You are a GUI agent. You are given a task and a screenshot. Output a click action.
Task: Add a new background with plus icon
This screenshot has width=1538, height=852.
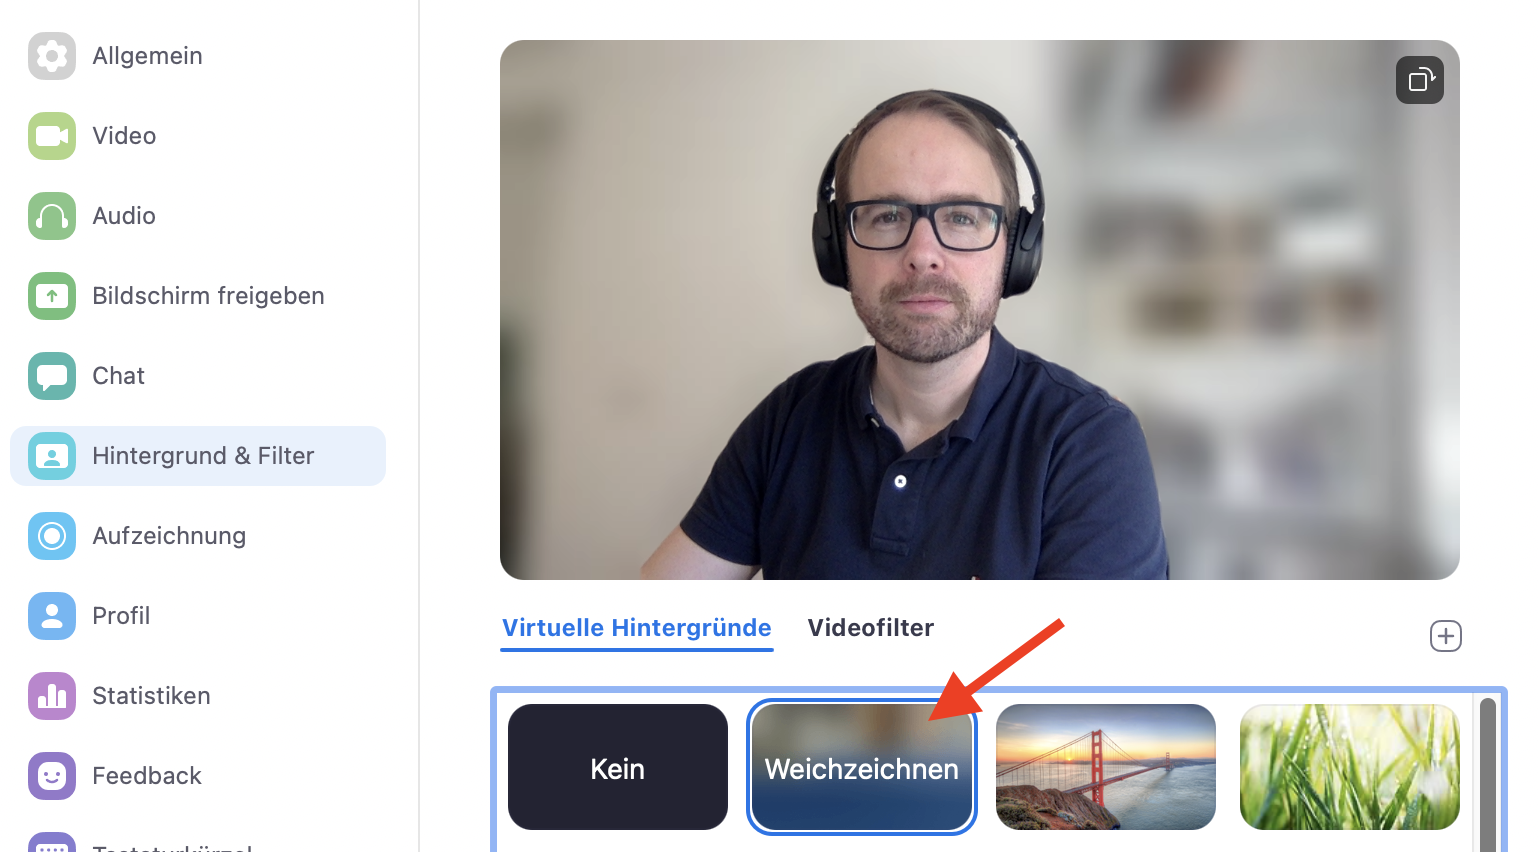point(1446,636)
